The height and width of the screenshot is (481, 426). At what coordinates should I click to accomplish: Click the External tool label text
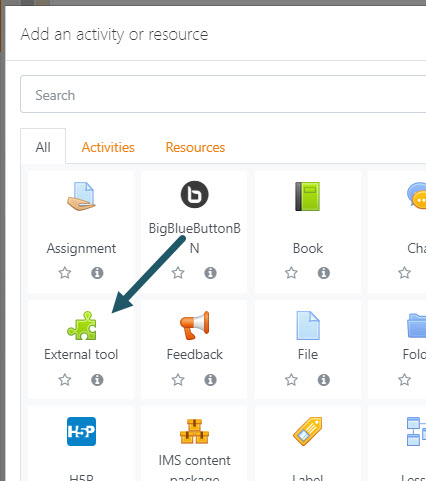[81, 354]
